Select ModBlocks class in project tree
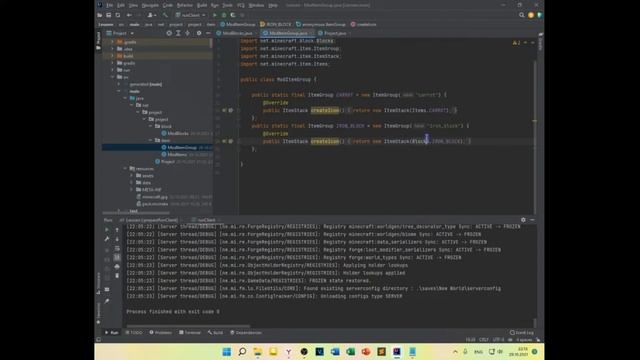The height and width of the screenshot is (360, 640). pyautogui.click(x=178, y=133)
